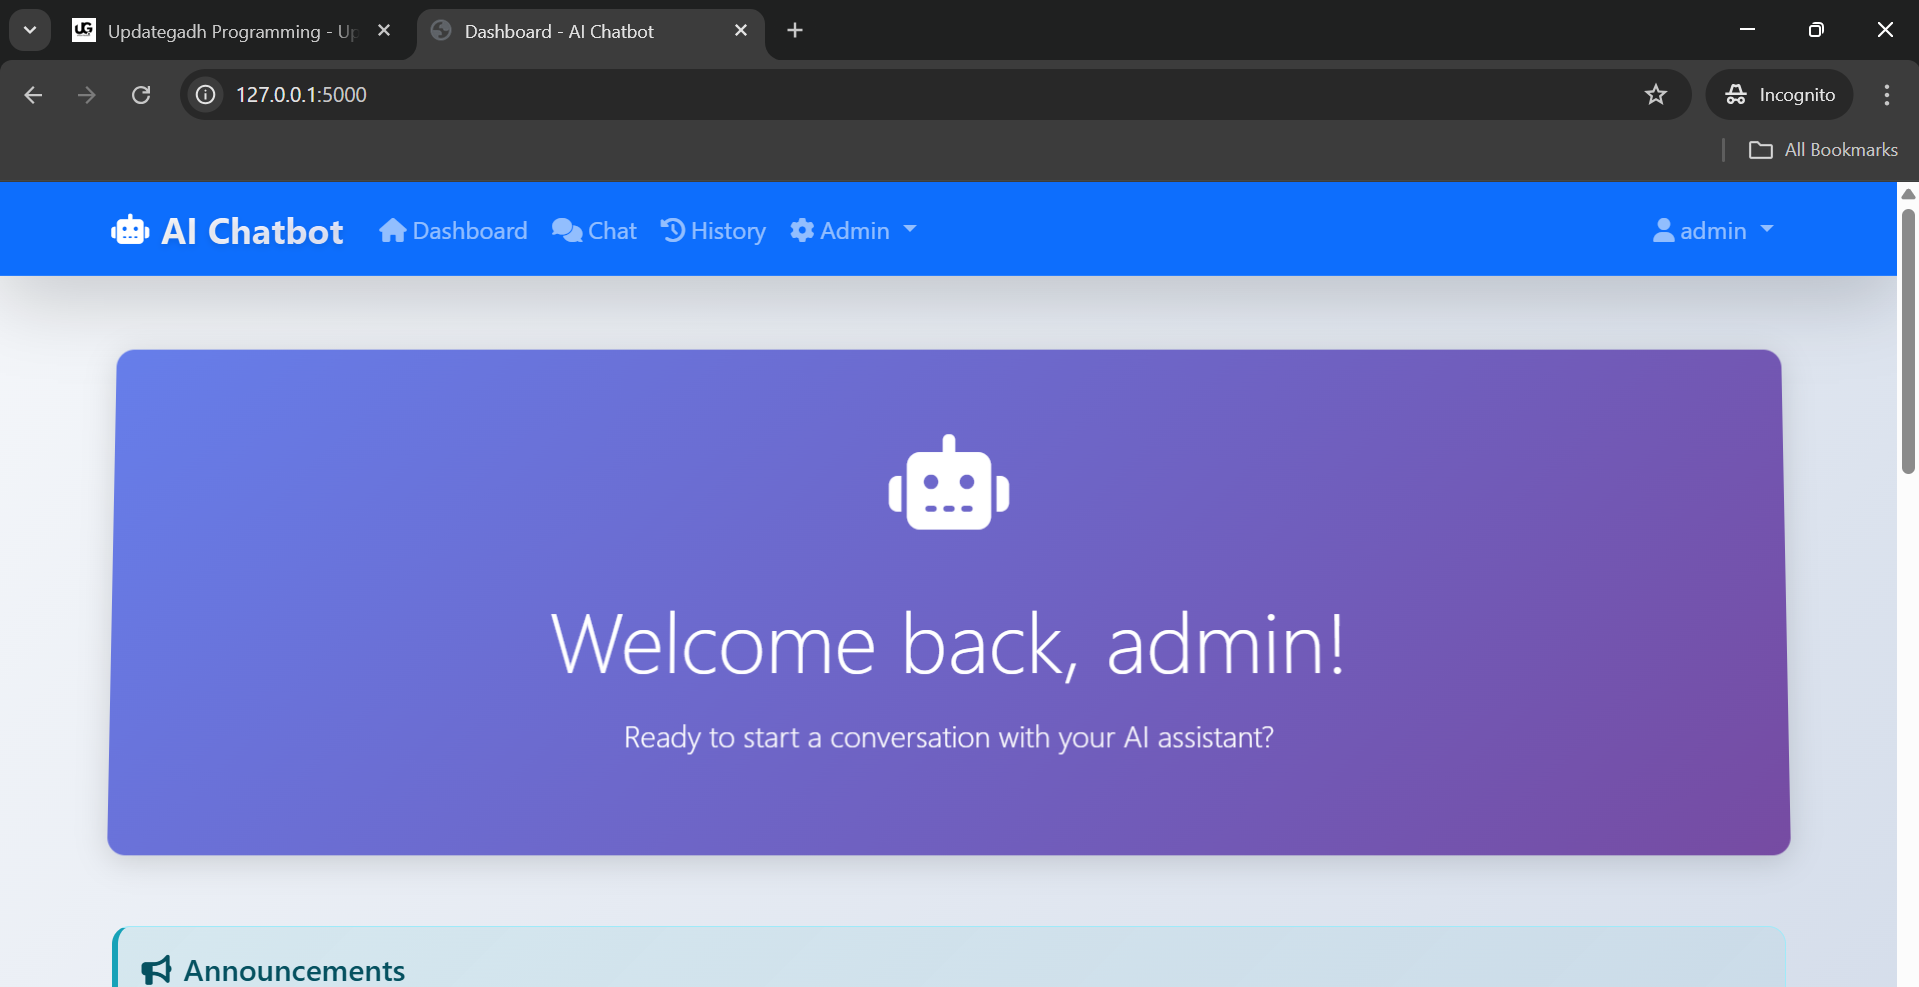1919x987 pixels.
Task: Go back using the browser back arrow
Action: [x=33, y=95]
